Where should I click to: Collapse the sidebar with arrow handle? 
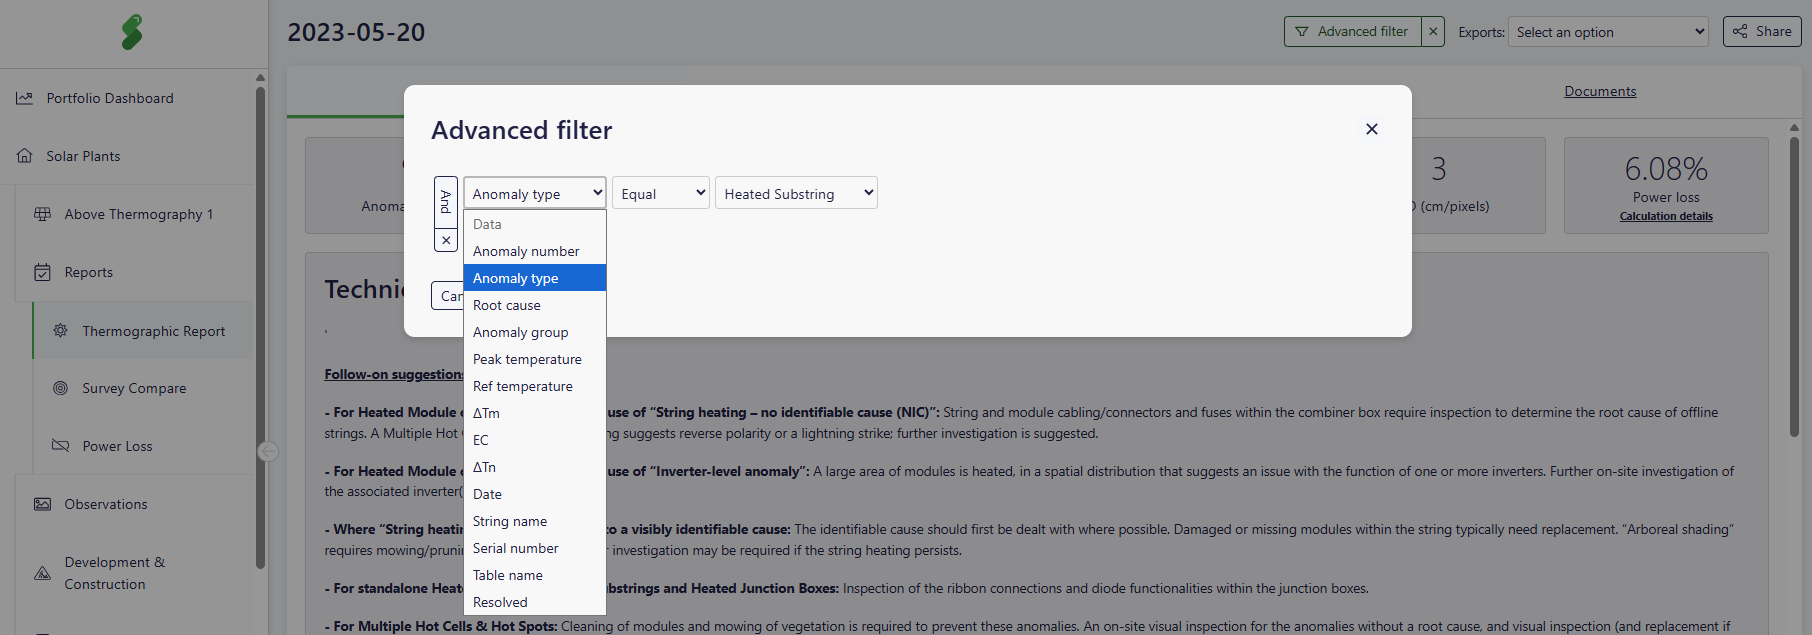pos(268,452)
